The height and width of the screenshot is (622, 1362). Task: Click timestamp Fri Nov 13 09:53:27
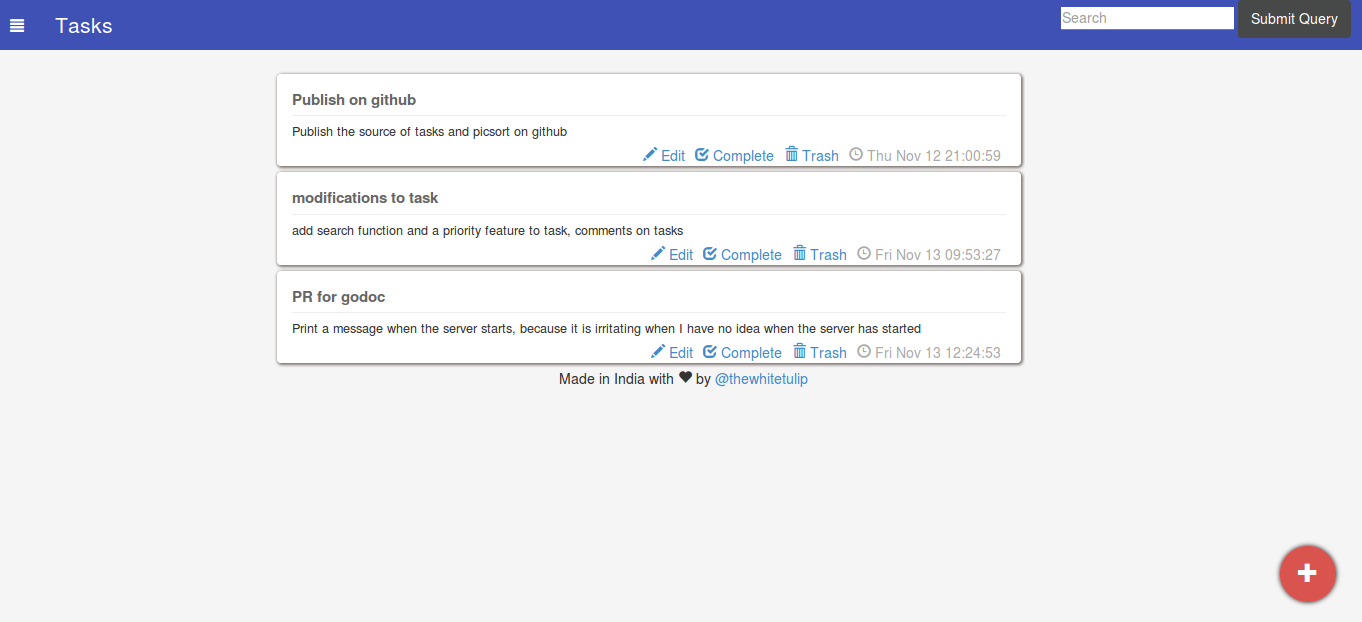pos(938,255)
